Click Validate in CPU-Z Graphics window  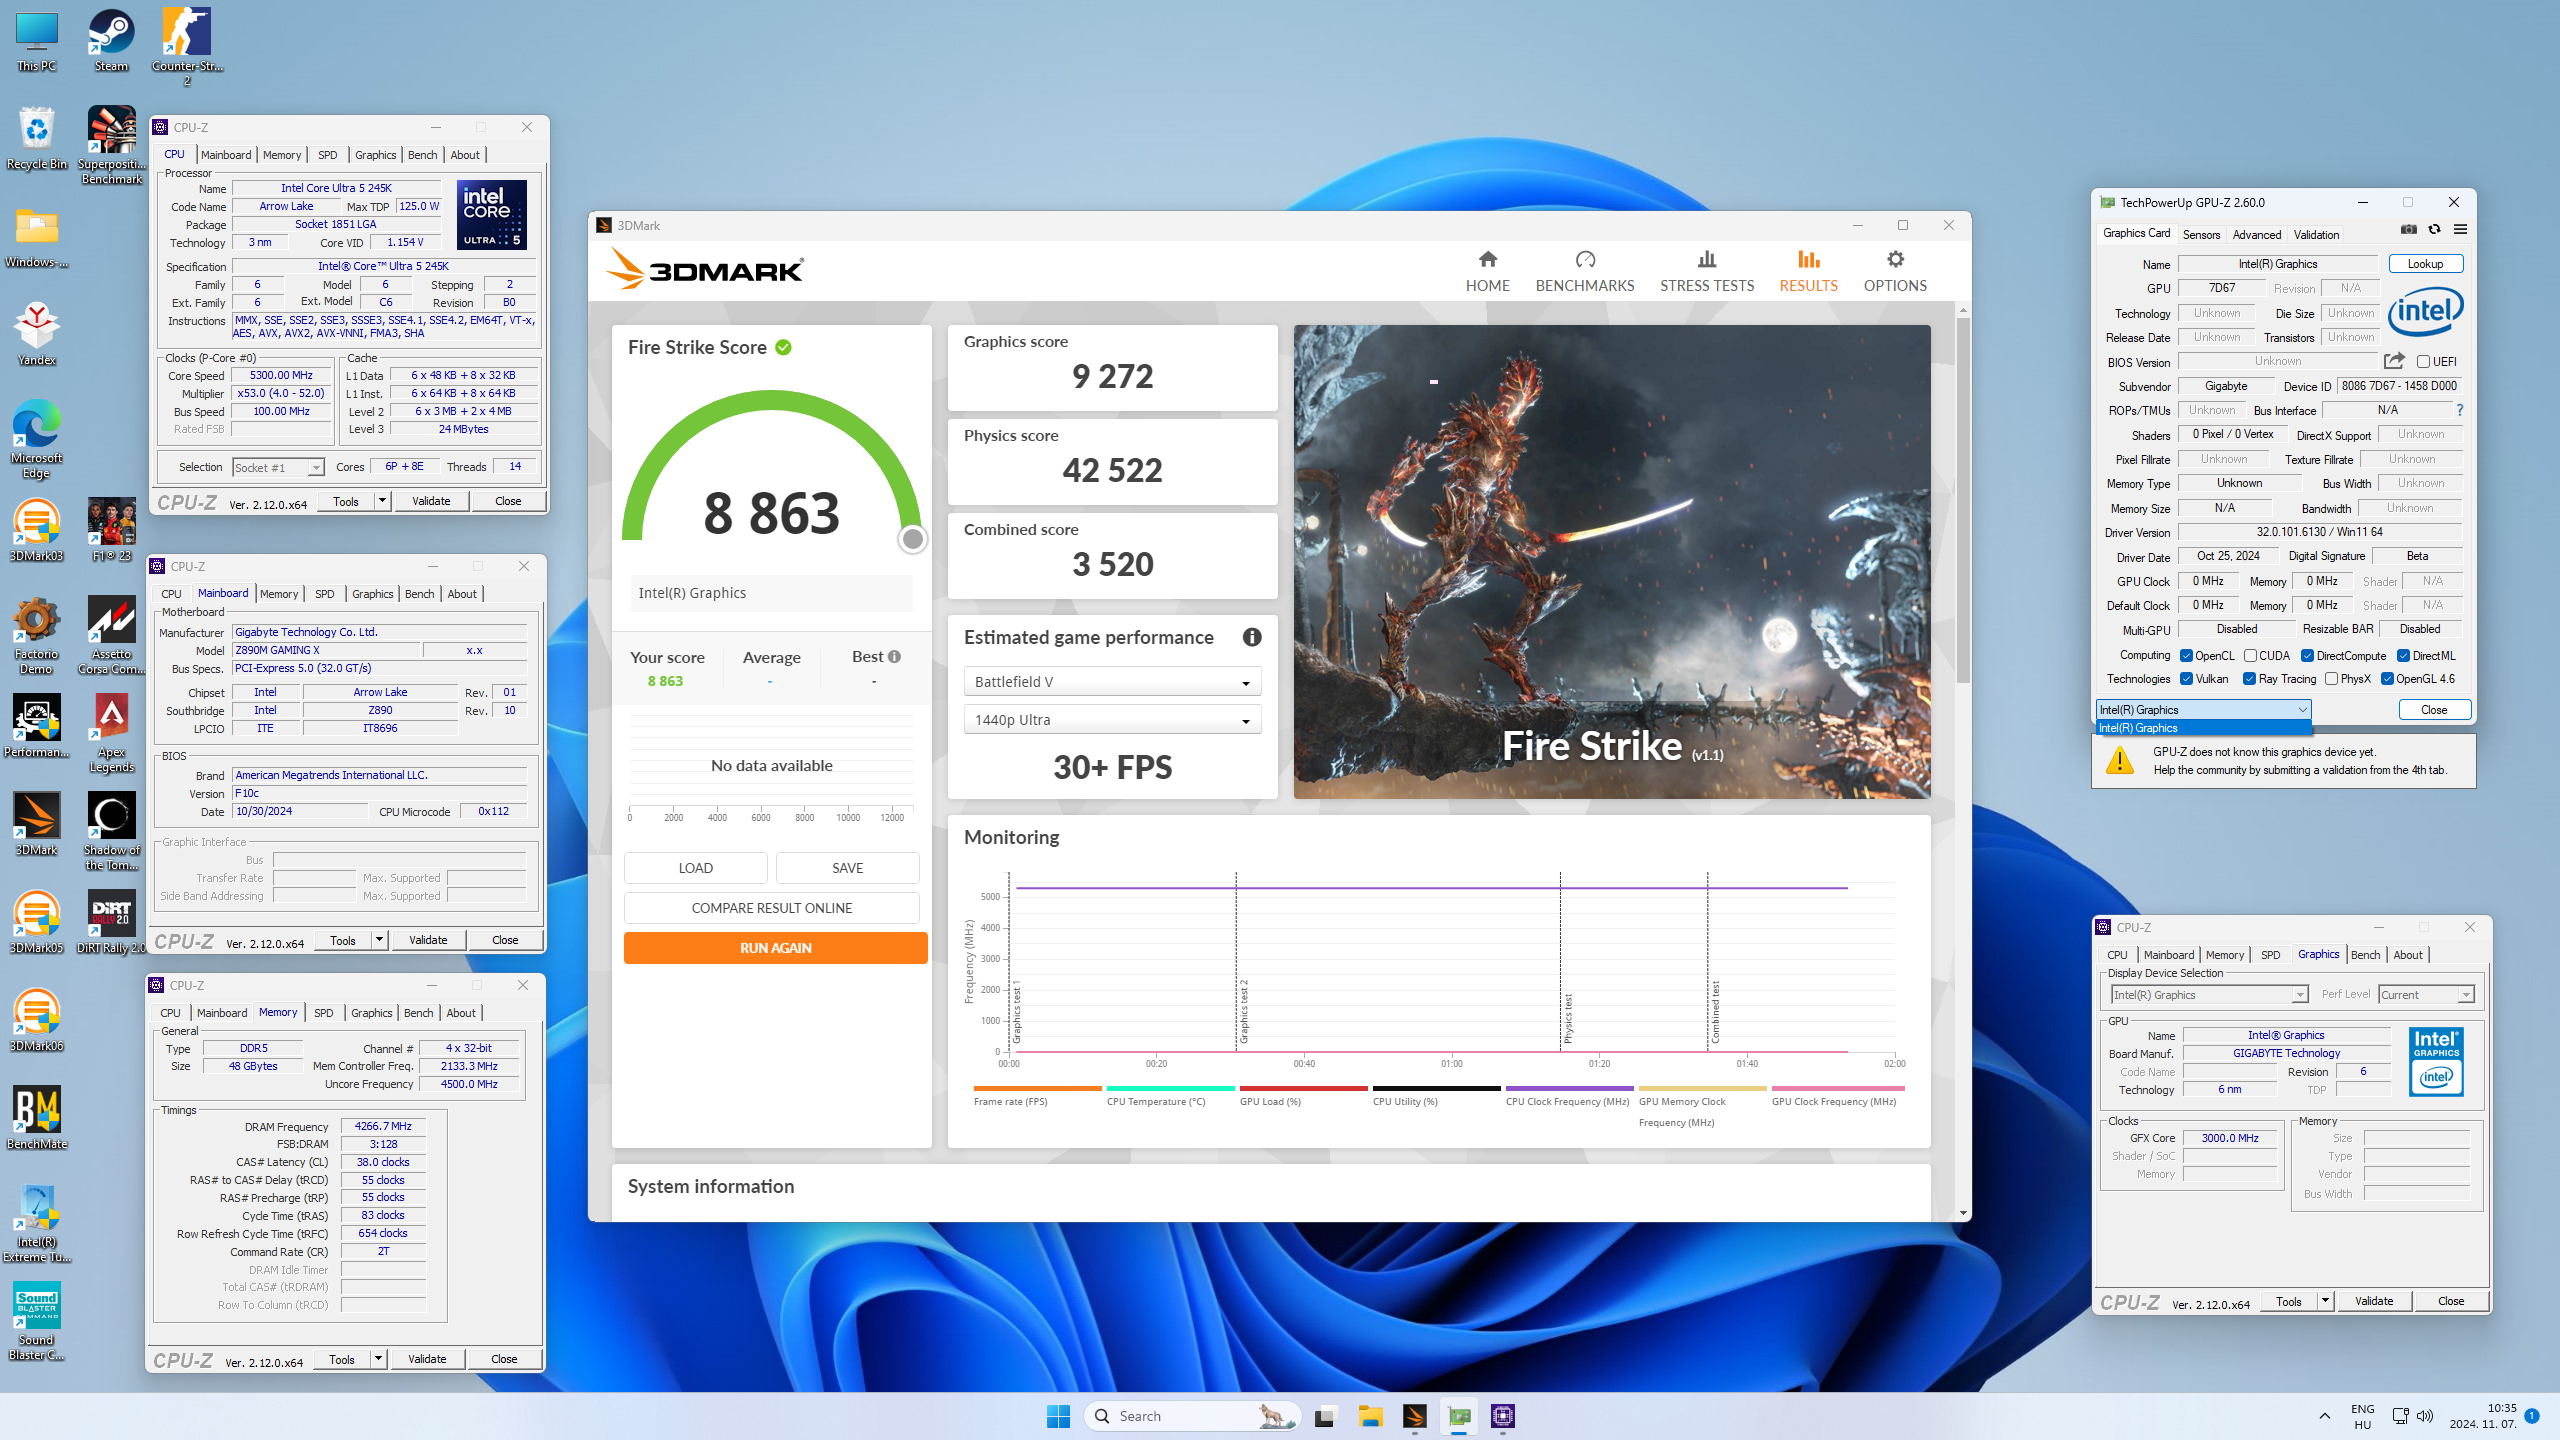click(x=2373, y=1301)
